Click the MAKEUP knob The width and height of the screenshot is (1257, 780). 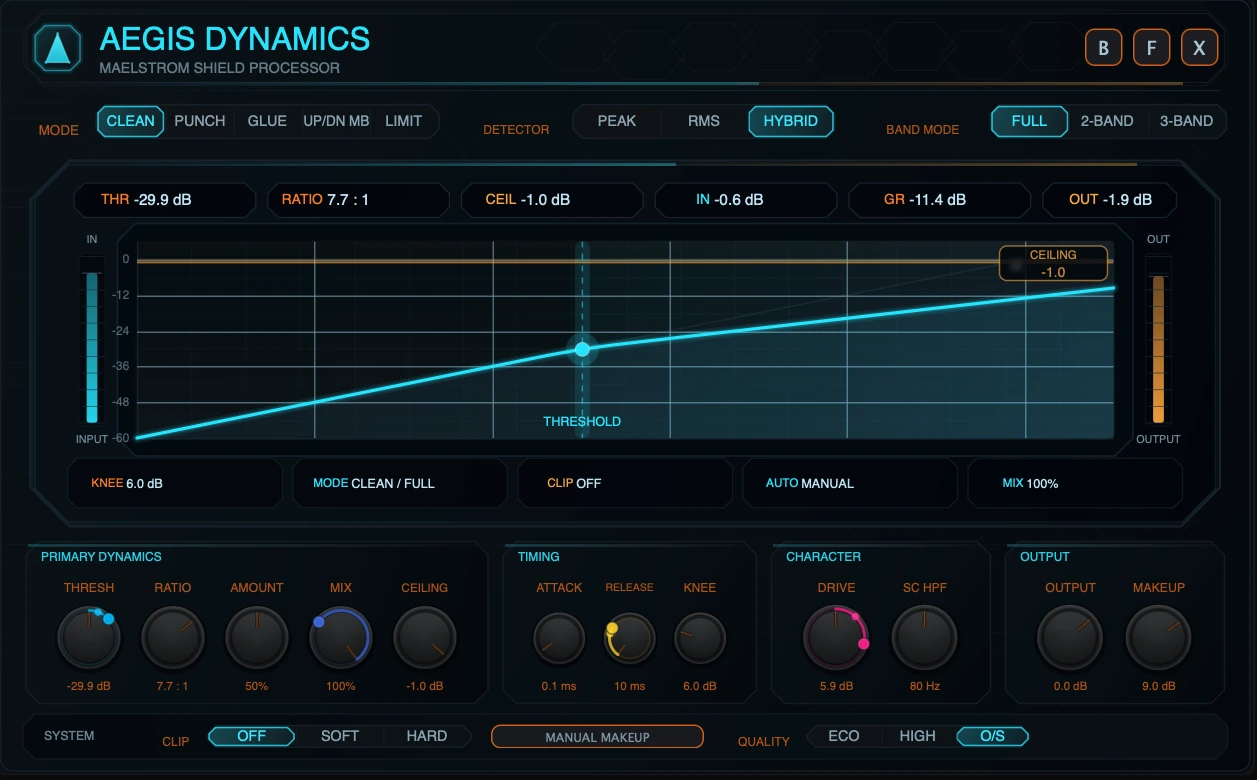pyautogui.click(x=1159, y=639)
